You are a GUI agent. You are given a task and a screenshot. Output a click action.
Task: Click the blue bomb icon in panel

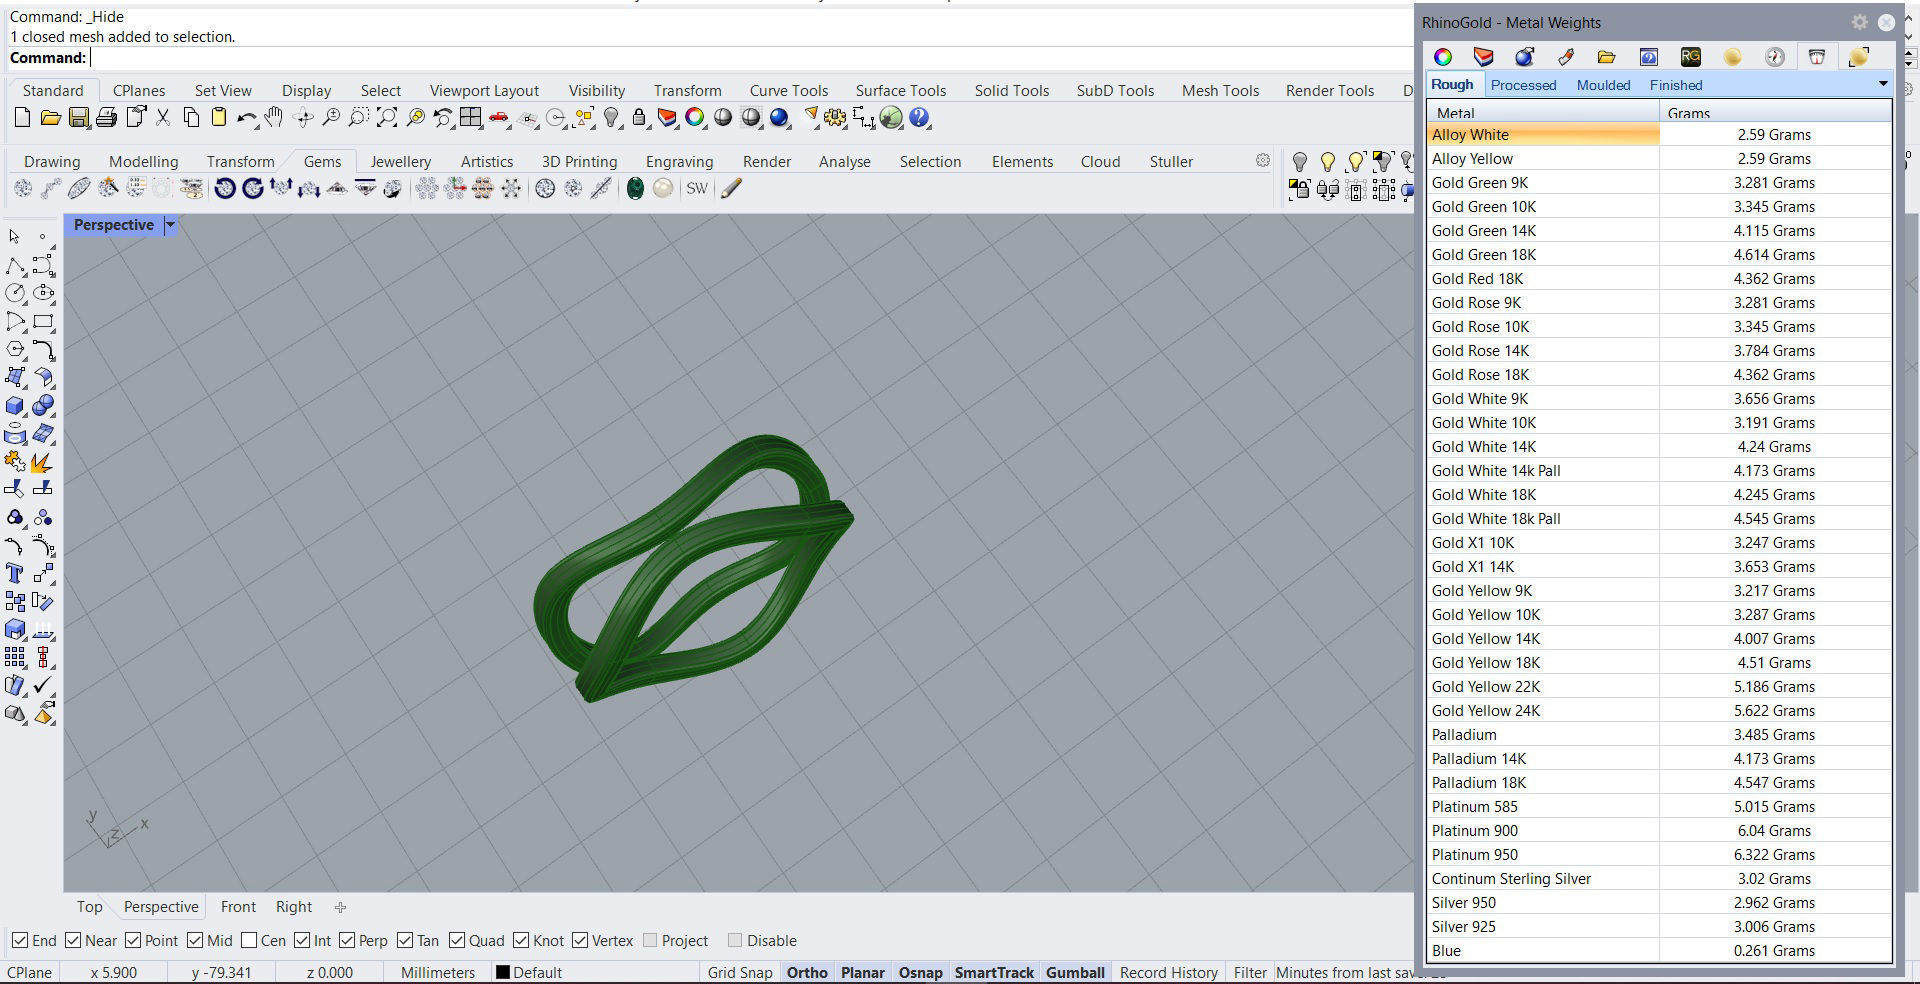(x=1524, y=57)
